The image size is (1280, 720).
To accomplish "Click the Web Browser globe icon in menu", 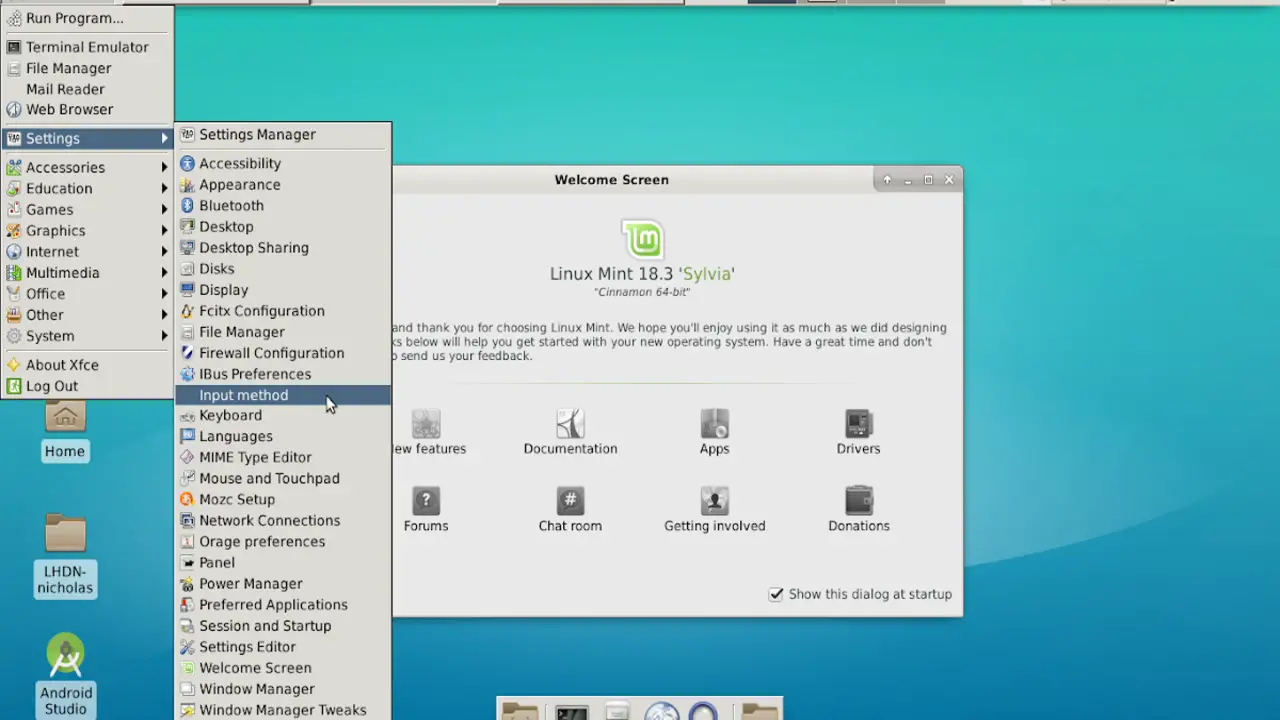I will coord(14,109).
